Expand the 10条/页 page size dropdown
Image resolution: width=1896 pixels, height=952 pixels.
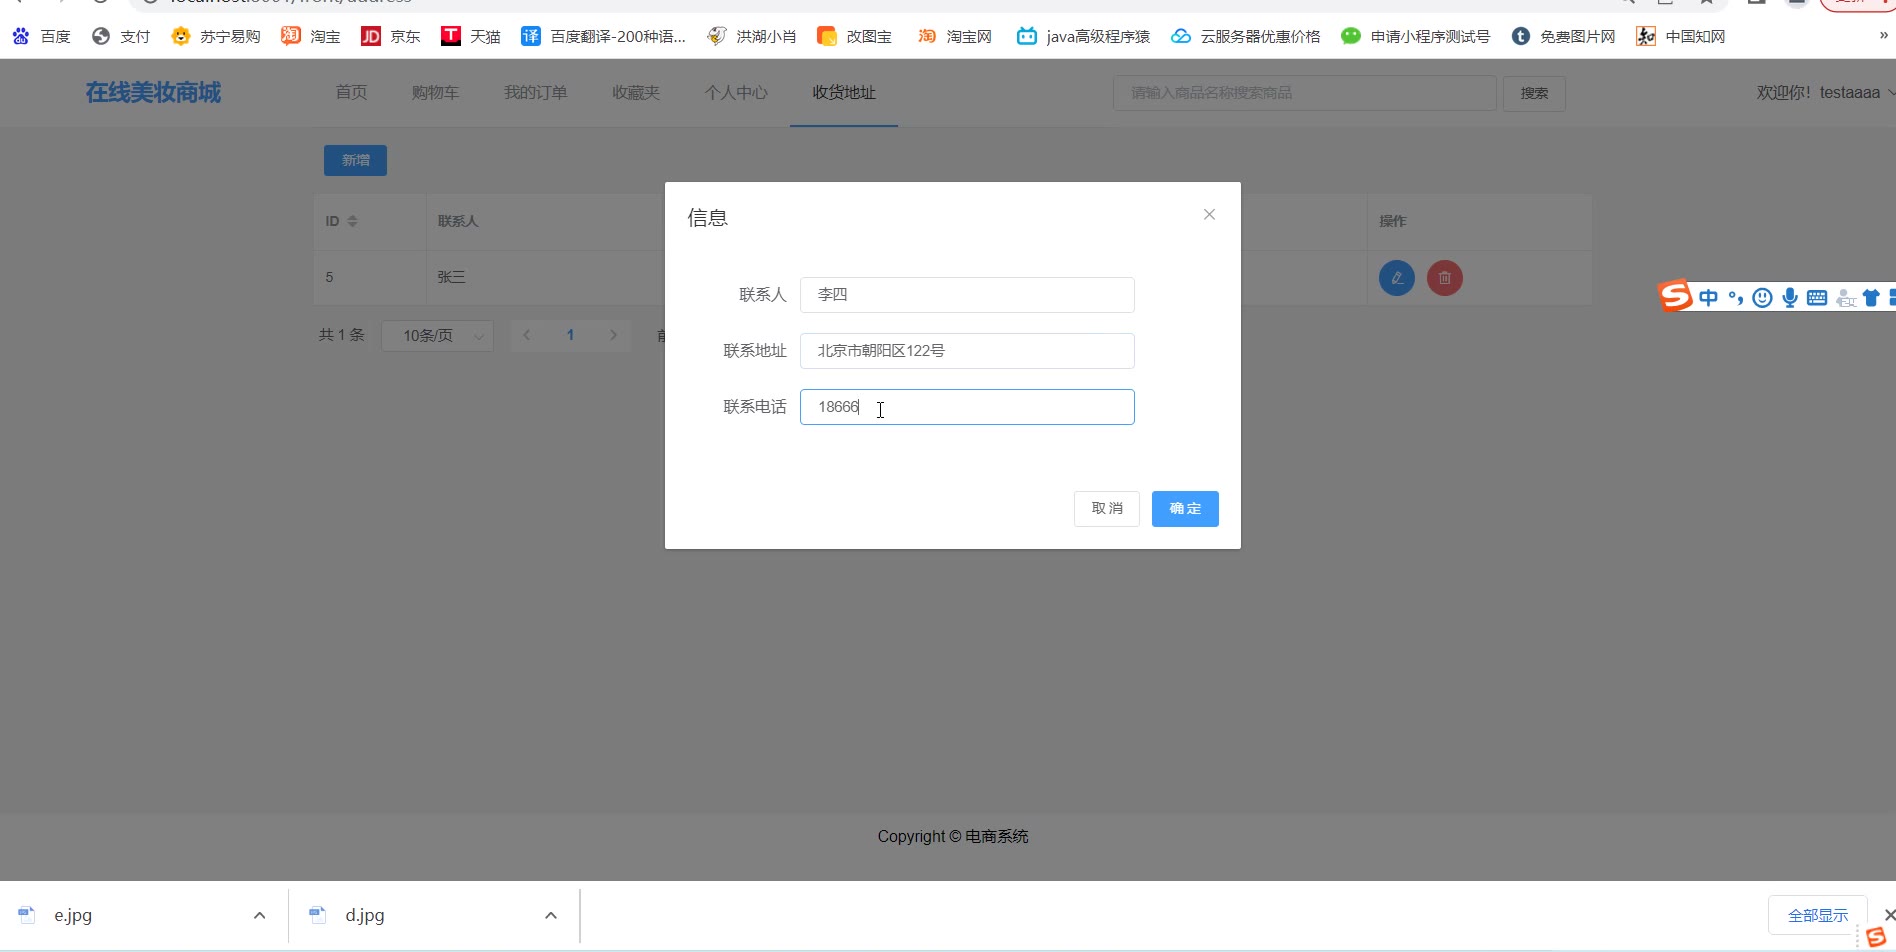tap(437, 336)
